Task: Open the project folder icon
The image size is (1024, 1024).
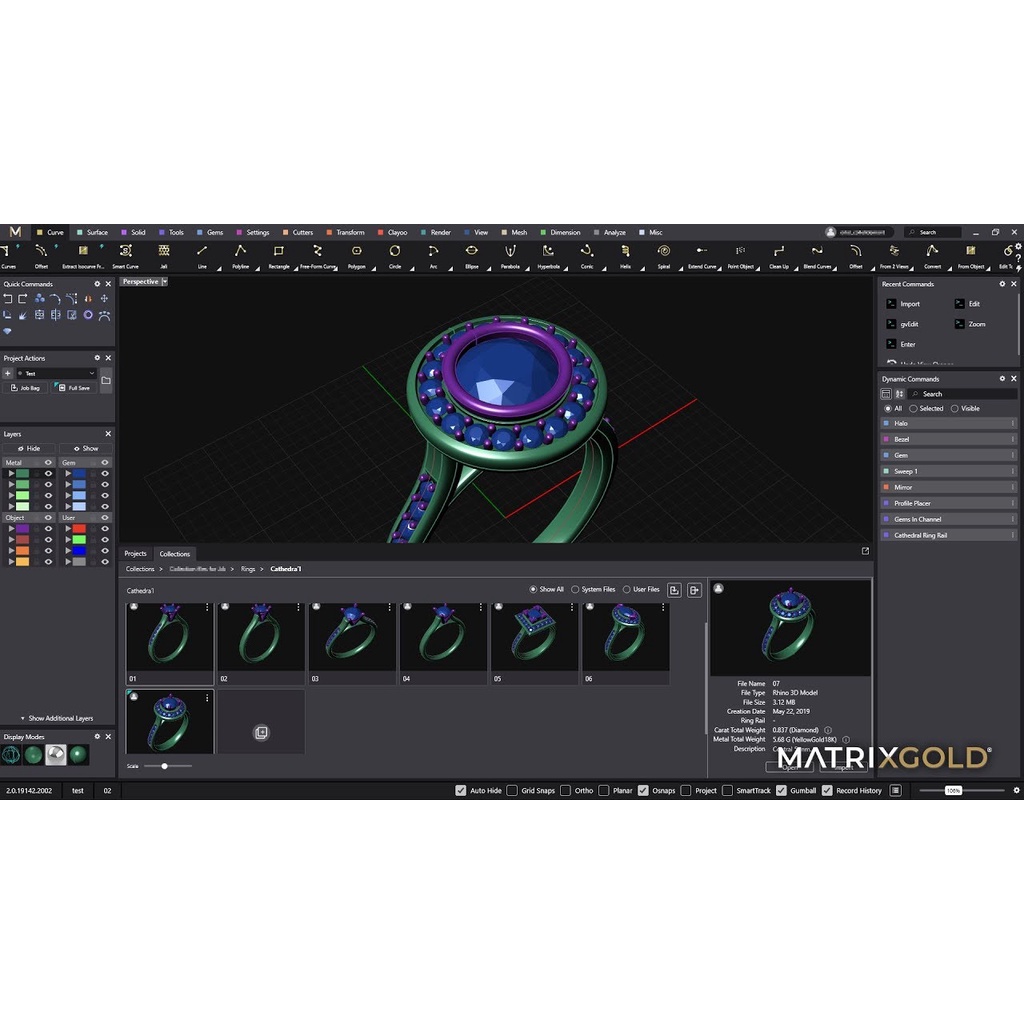Action: coord(106,380)
